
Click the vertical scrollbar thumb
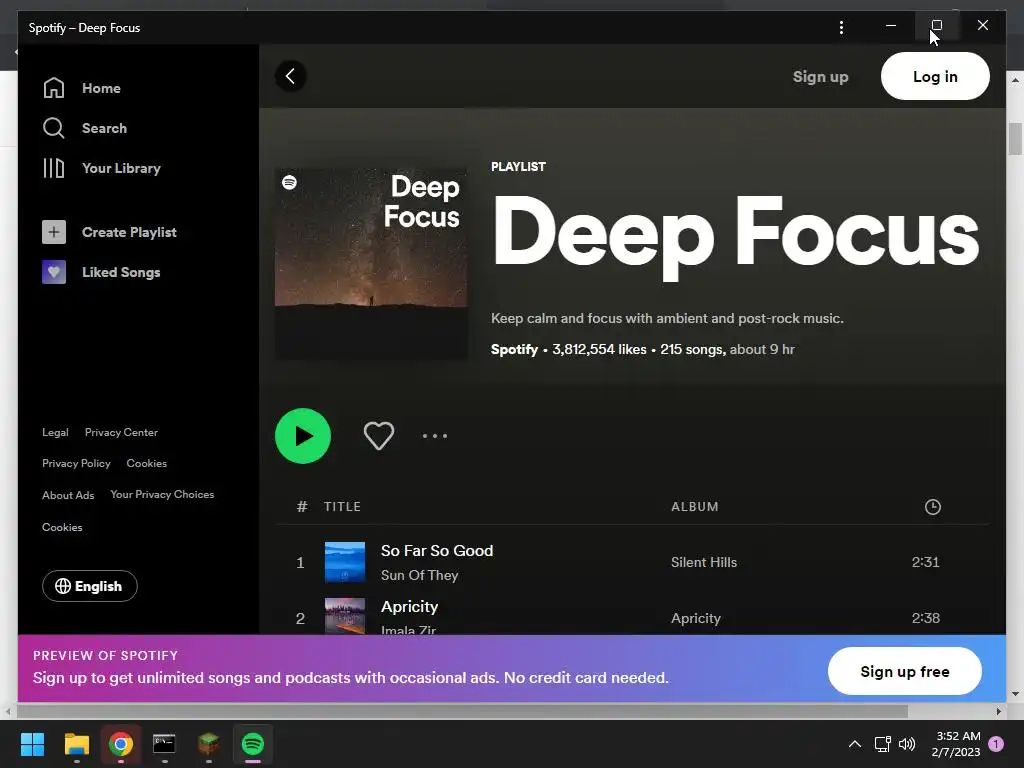[x=1015, y=138]
